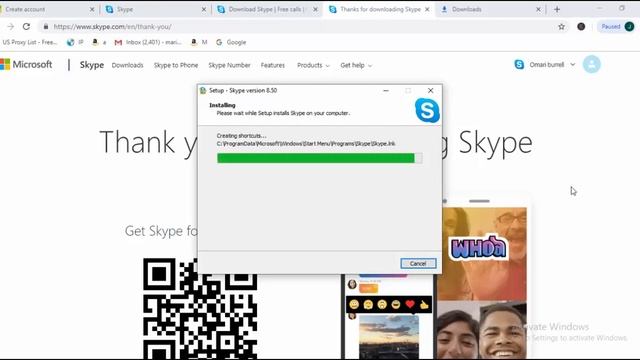Click the site lock icon
The height and width of the screenshot is (360, 640).
click(46, 27)
